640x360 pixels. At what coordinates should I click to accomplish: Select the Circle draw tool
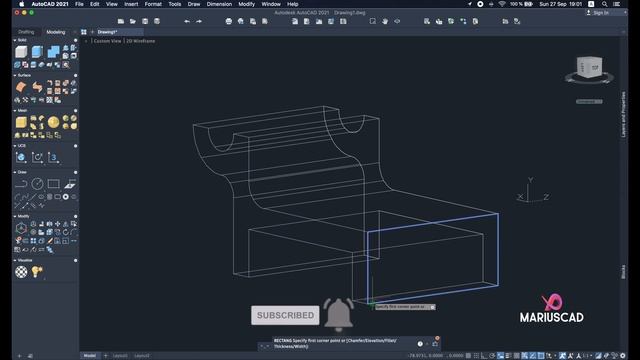click(x=37, y=184)
